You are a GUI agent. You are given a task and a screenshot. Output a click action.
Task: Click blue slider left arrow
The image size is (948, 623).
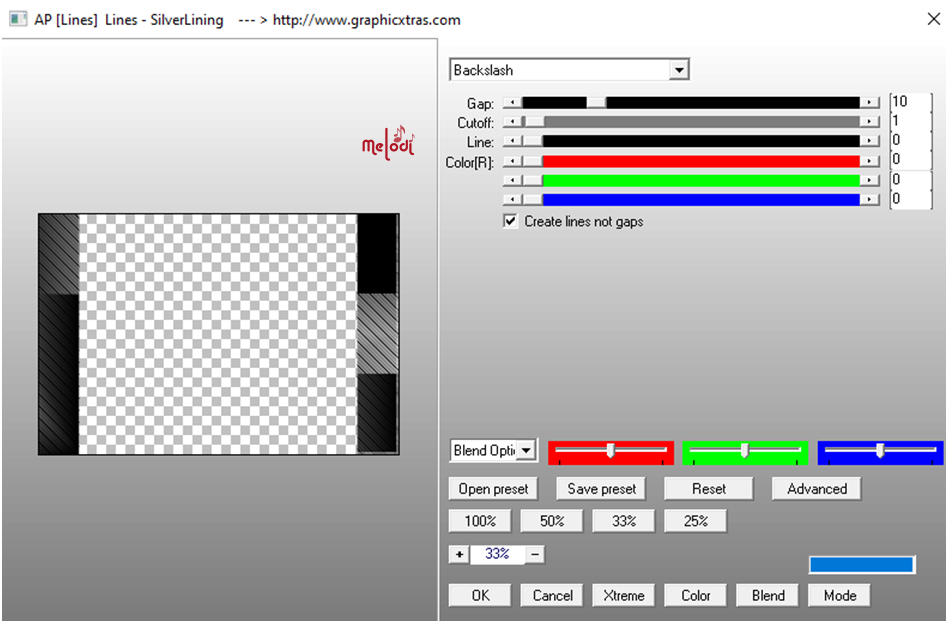[513, 200]
